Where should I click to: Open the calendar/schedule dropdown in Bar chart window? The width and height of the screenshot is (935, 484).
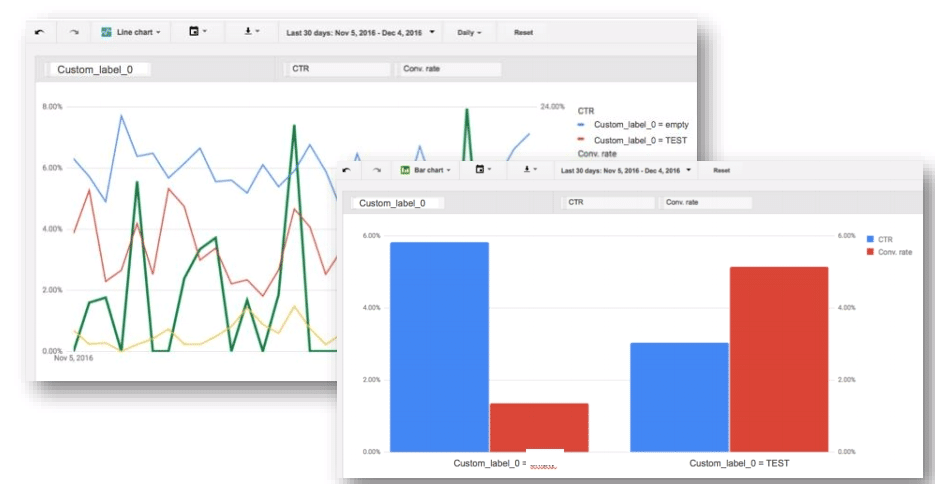[x=483, y=170]
